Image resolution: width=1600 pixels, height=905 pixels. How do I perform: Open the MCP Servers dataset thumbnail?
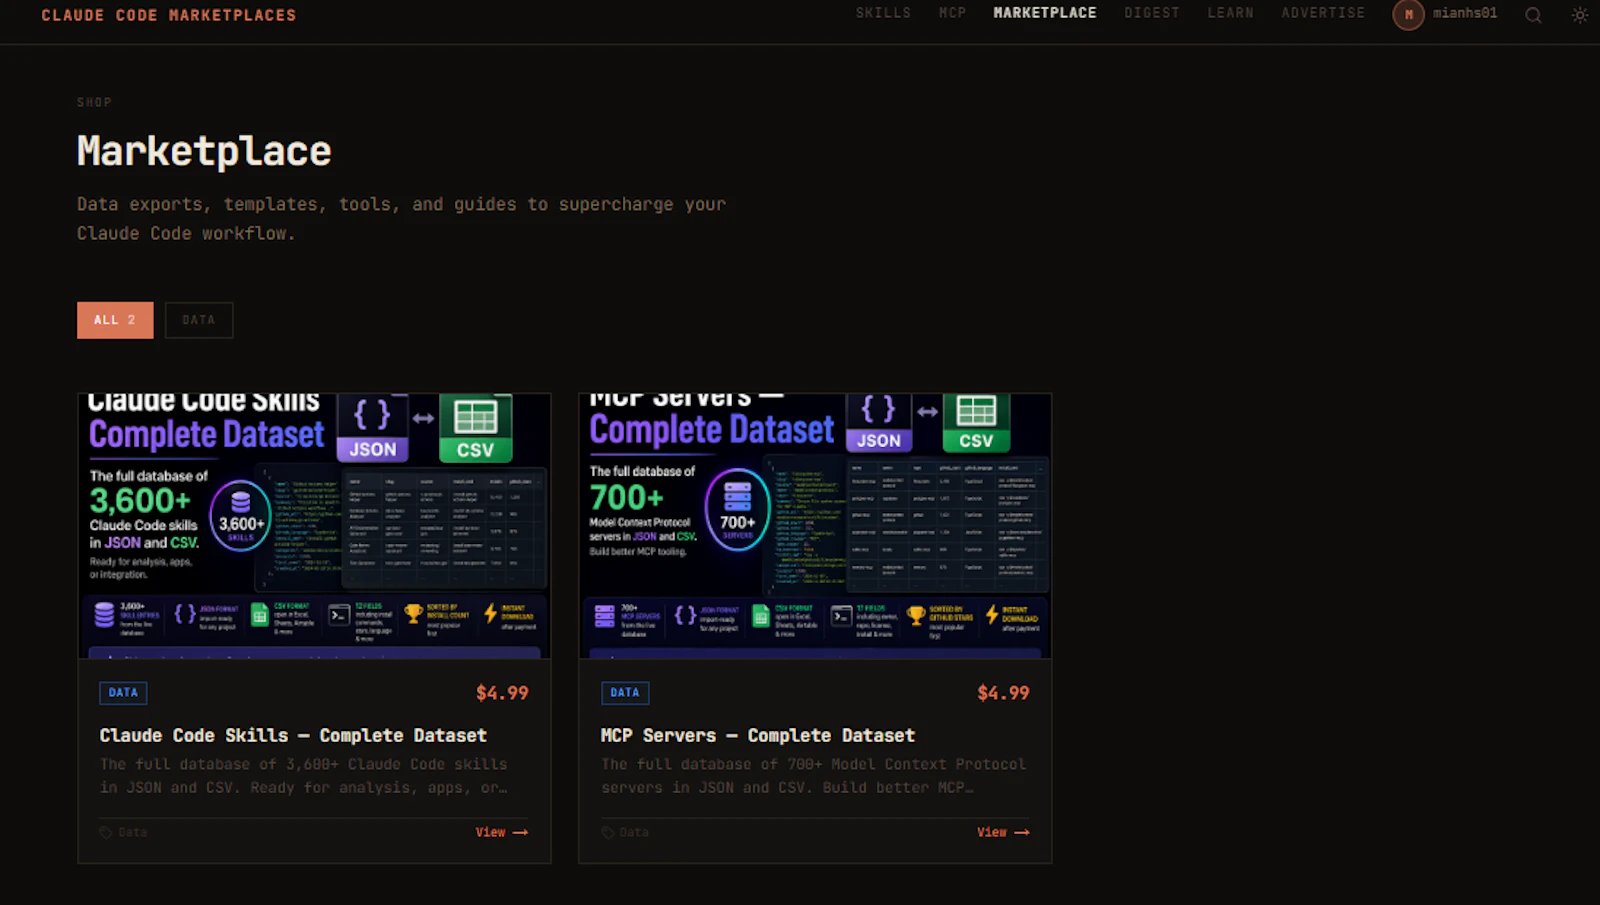[x=815, y=526]
